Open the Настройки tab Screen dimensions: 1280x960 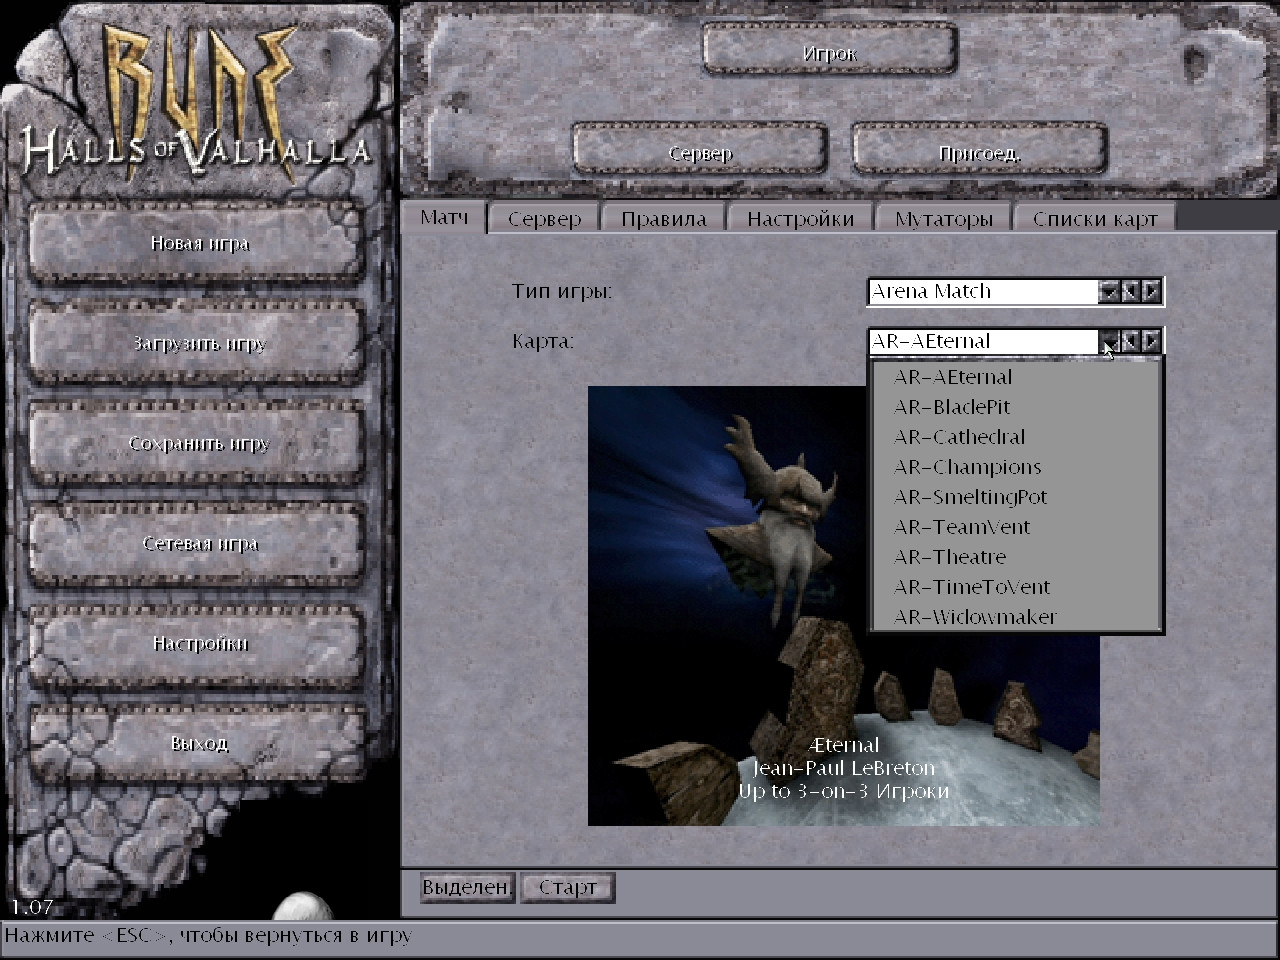click(x=800, y=219)
